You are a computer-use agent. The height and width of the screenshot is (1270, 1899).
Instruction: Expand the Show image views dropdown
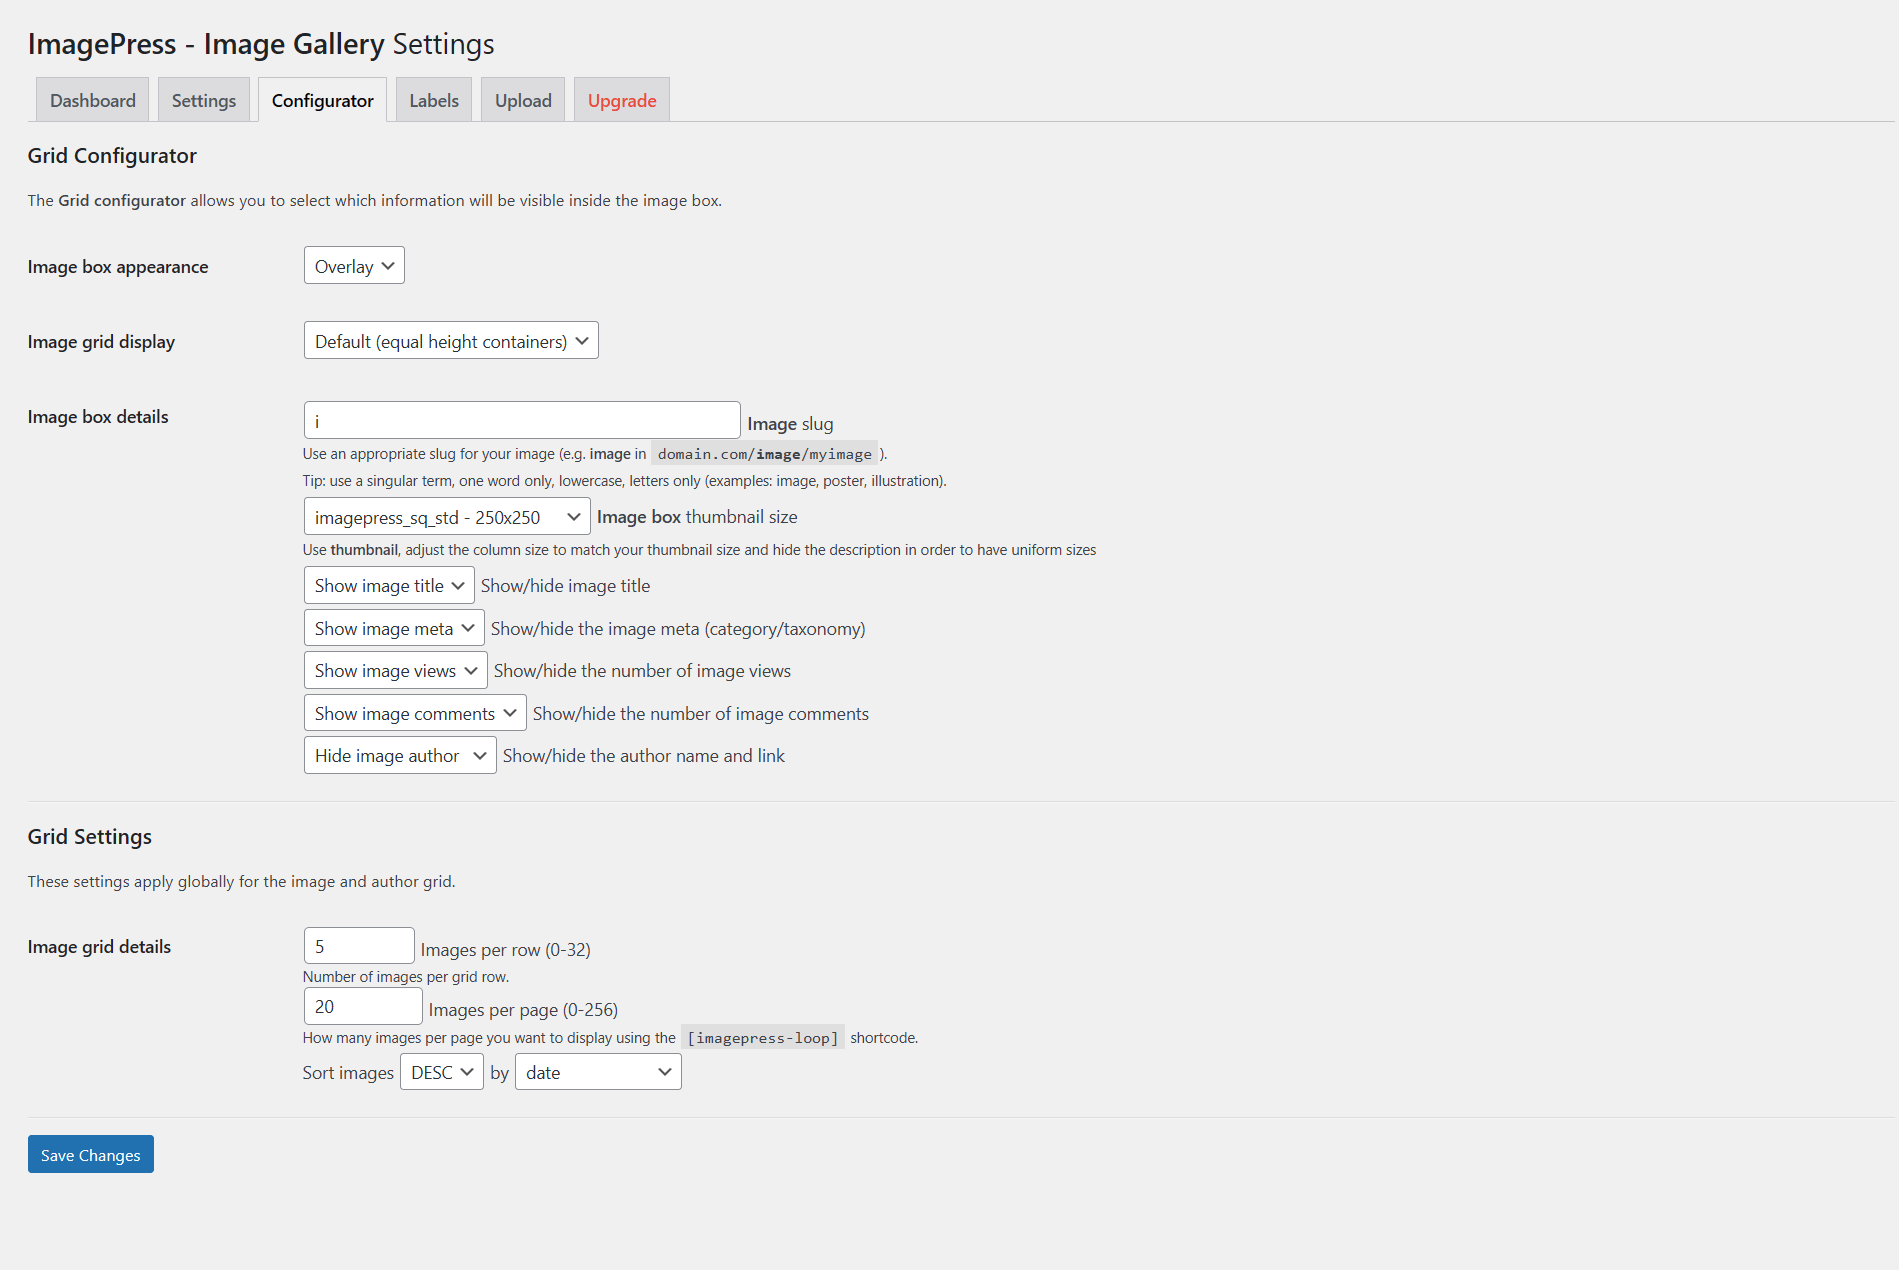396,670
